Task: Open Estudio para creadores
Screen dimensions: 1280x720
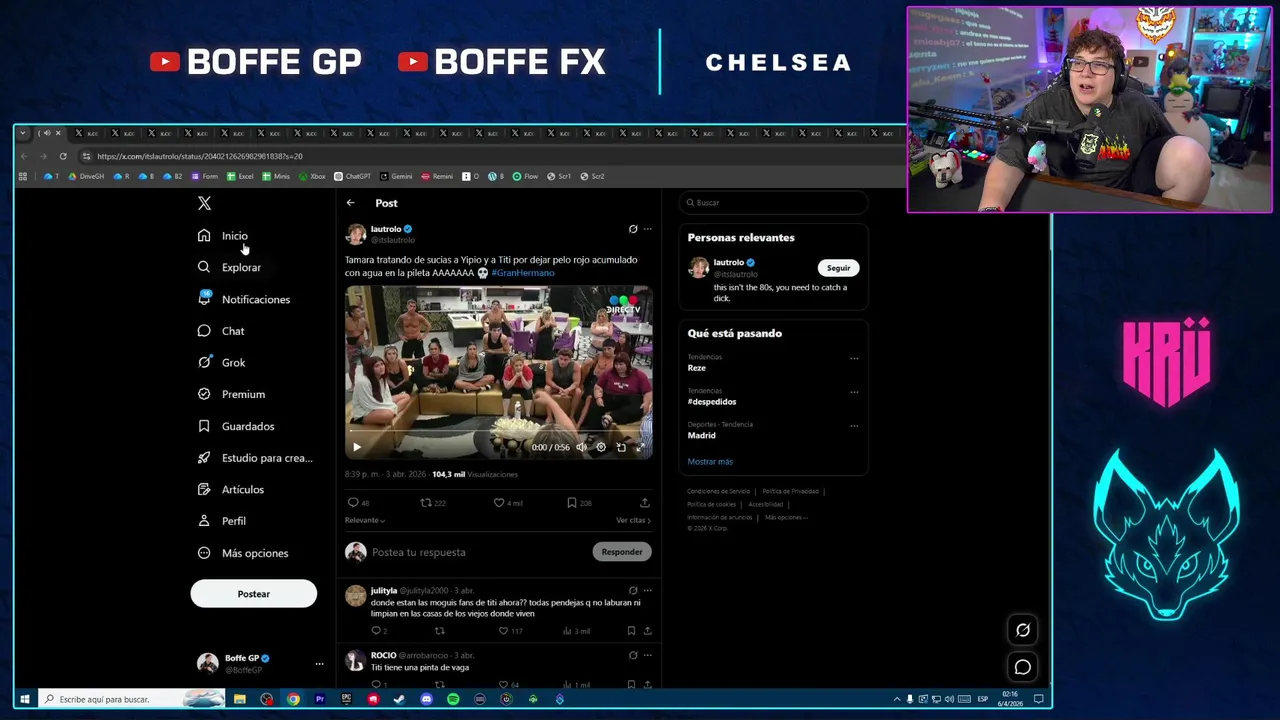Action: pos(255,458)
